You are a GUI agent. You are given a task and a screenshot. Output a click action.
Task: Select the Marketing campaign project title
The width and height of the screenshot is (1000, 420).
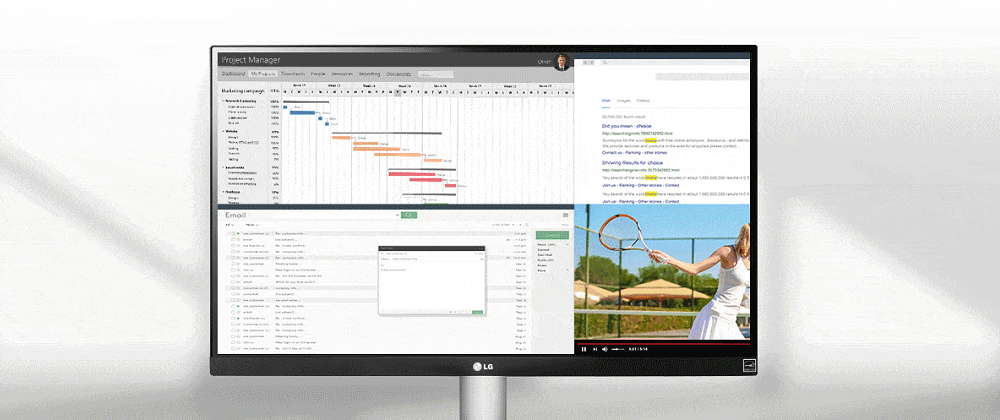(243, 91)
